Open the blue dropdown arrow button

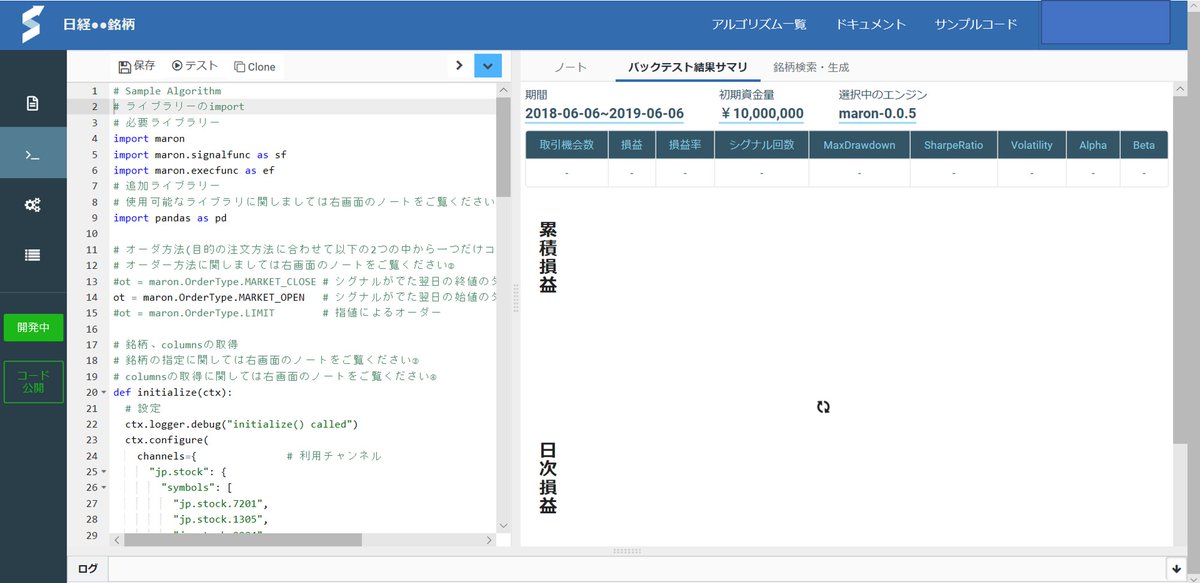(487, 66)
